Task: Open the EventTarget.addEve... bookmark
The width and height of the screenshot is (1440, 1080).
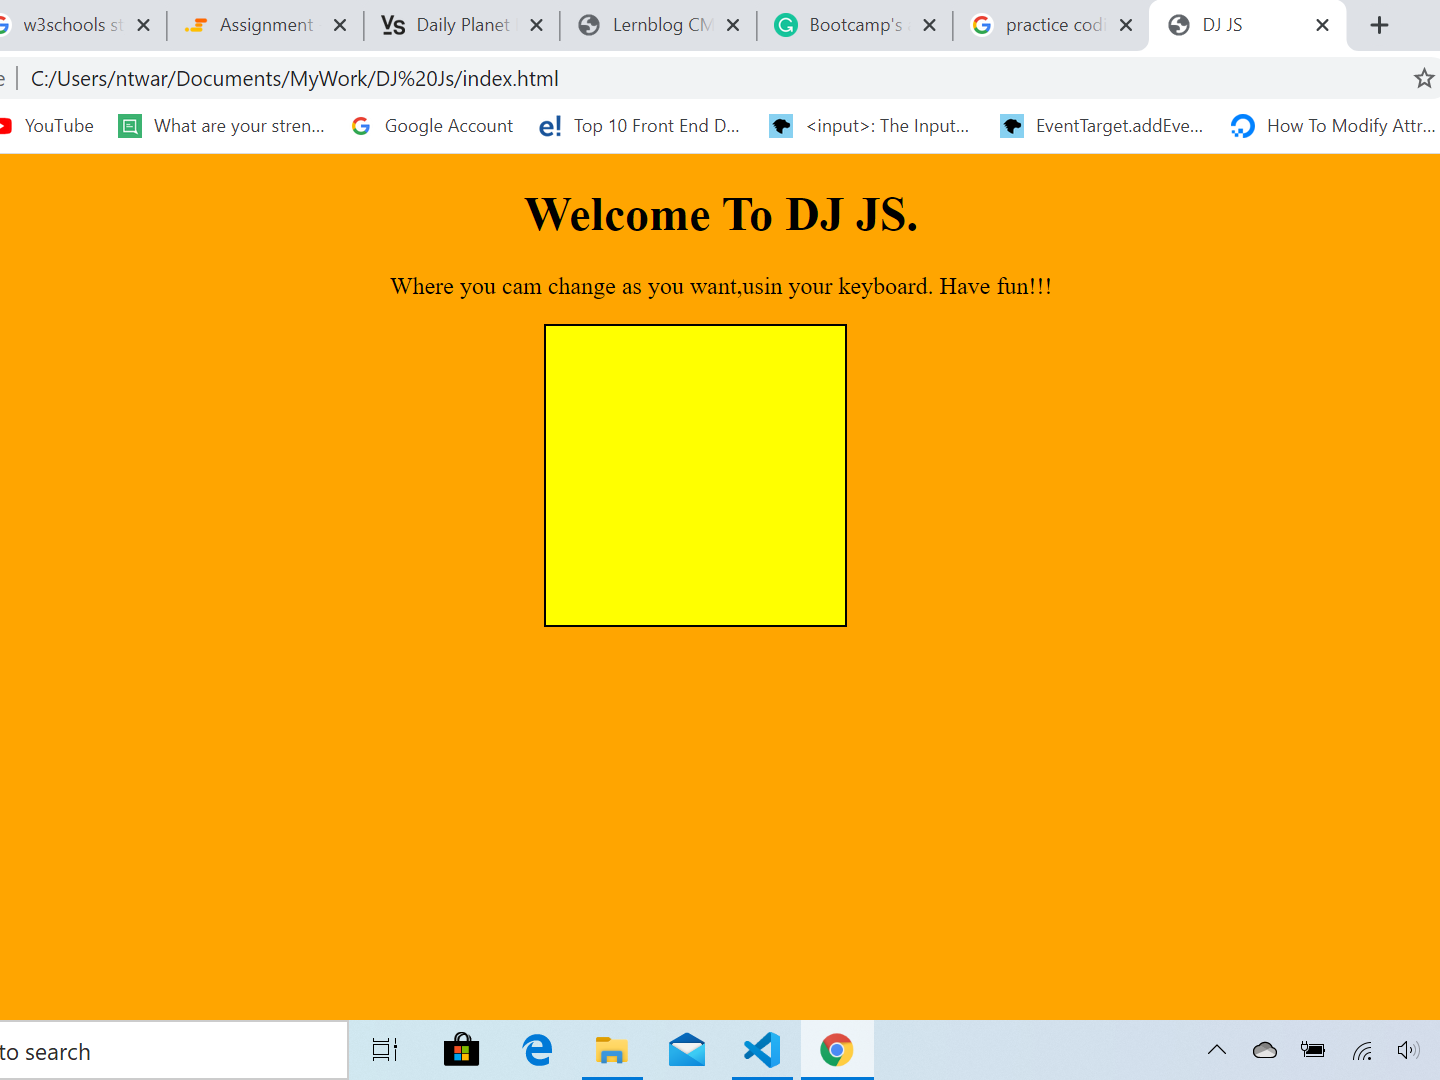Action: tap(1118, 126)
